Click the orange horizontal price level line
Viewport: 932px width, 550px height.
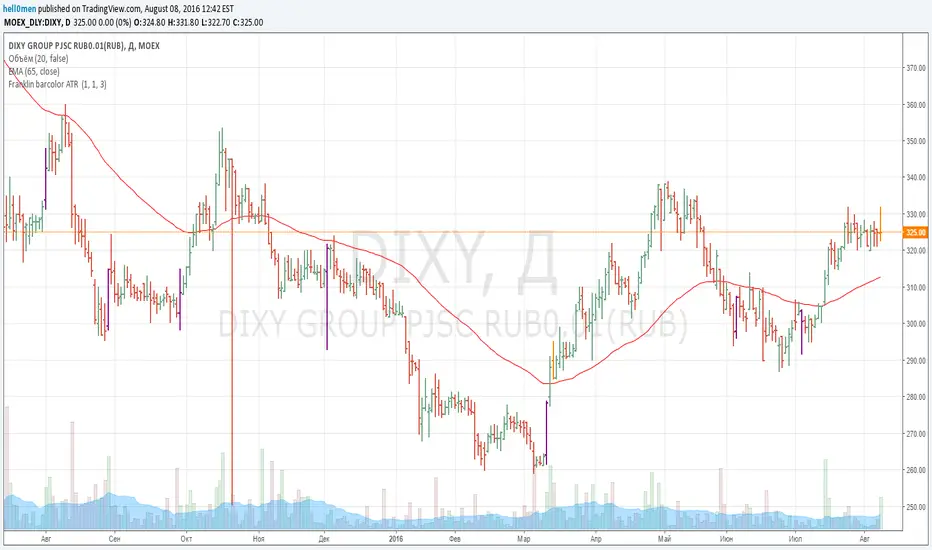(452, 232)
